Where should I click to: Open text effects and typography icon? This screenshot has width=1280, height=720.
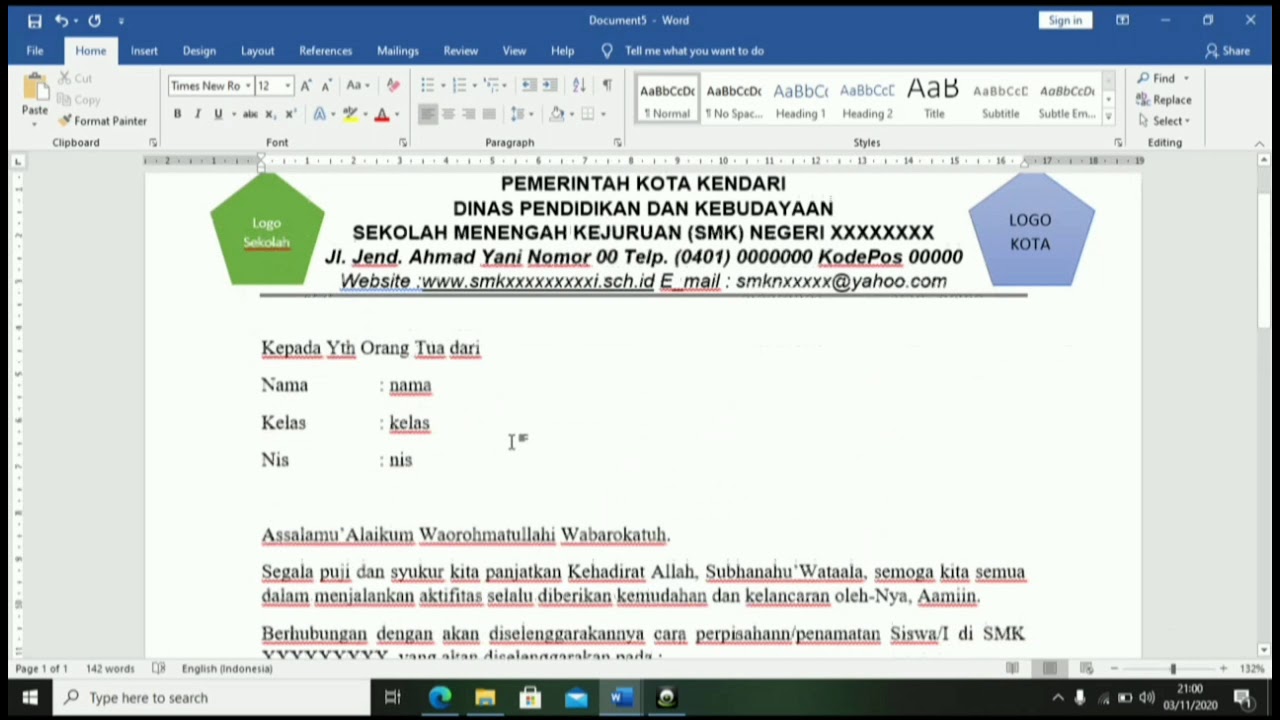click(320, 114)
